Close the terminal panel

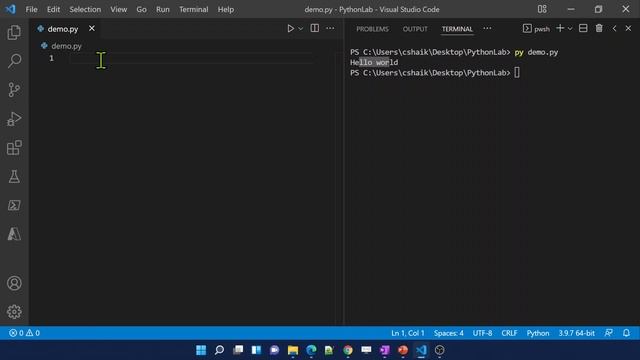pos(629,28)
